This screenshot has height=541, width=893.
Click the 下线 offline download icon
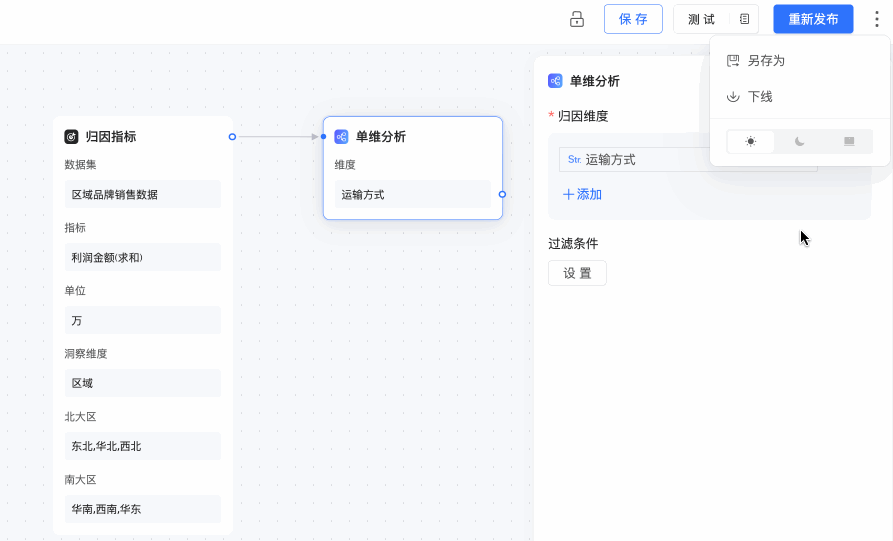pos(733,97)
